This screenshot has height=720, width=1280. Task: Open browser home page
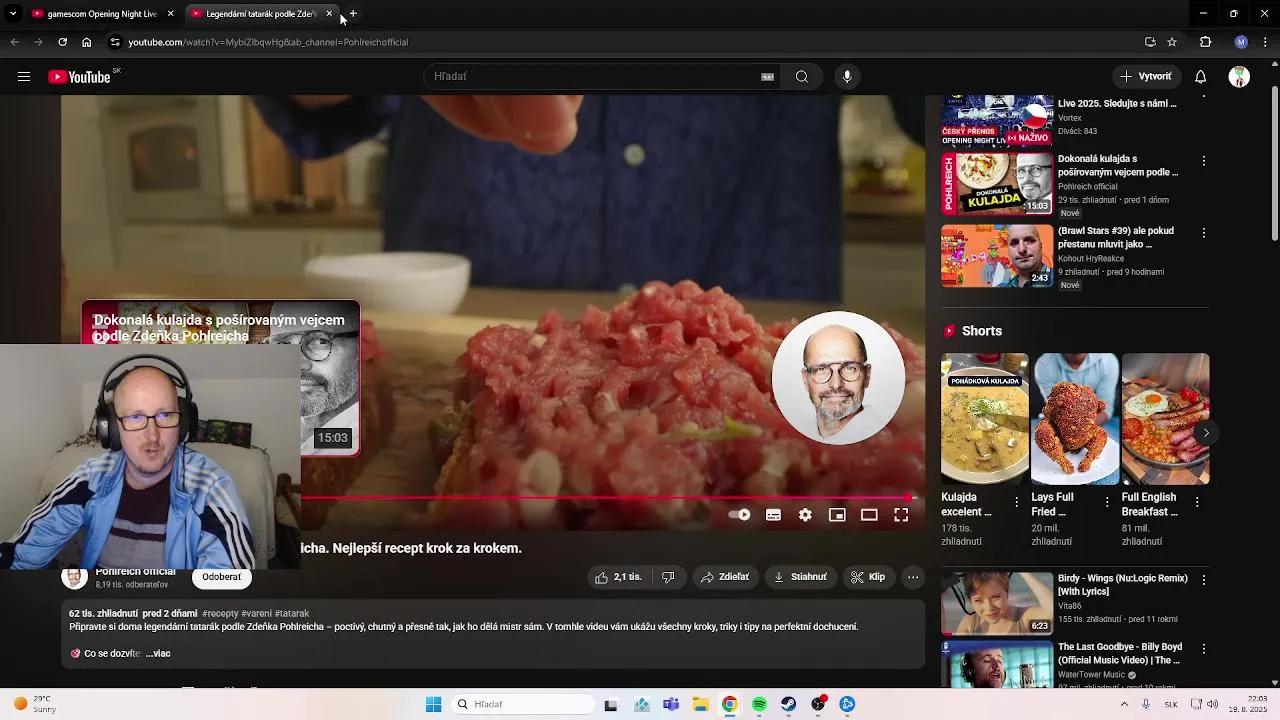(86, 42)
